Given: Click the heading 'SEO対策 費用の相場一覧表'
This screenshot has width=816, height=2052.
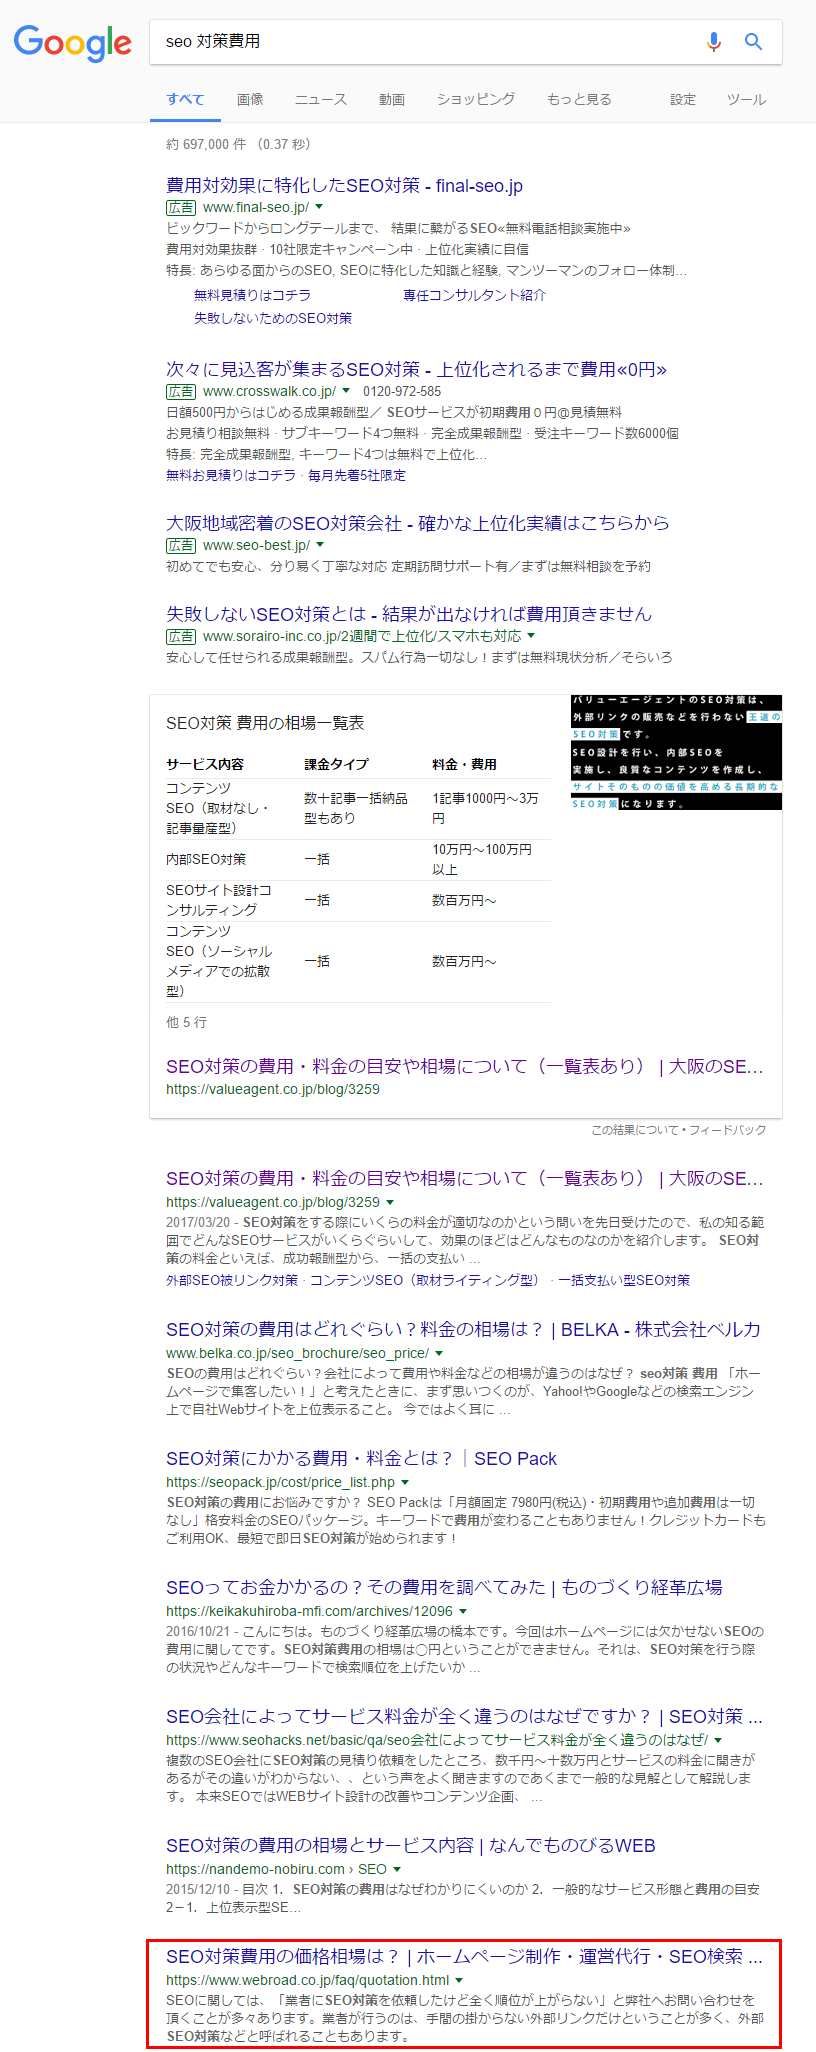Looking at the screenshot, I should 265,723.
